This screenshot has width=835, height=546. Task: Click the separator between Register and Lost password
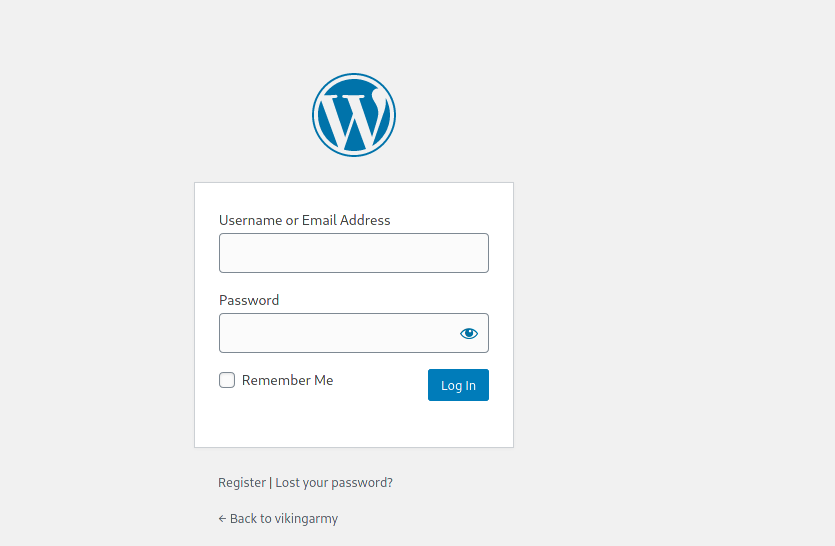point(270,482)
